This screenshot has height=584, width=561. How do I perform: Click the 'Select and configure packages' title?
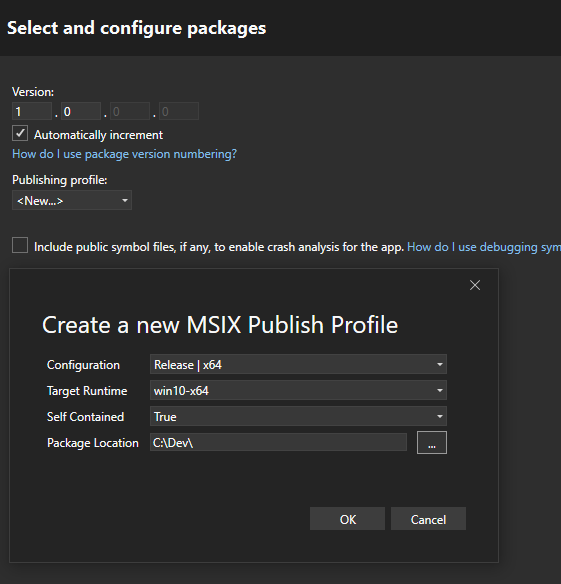pos(137,28)
